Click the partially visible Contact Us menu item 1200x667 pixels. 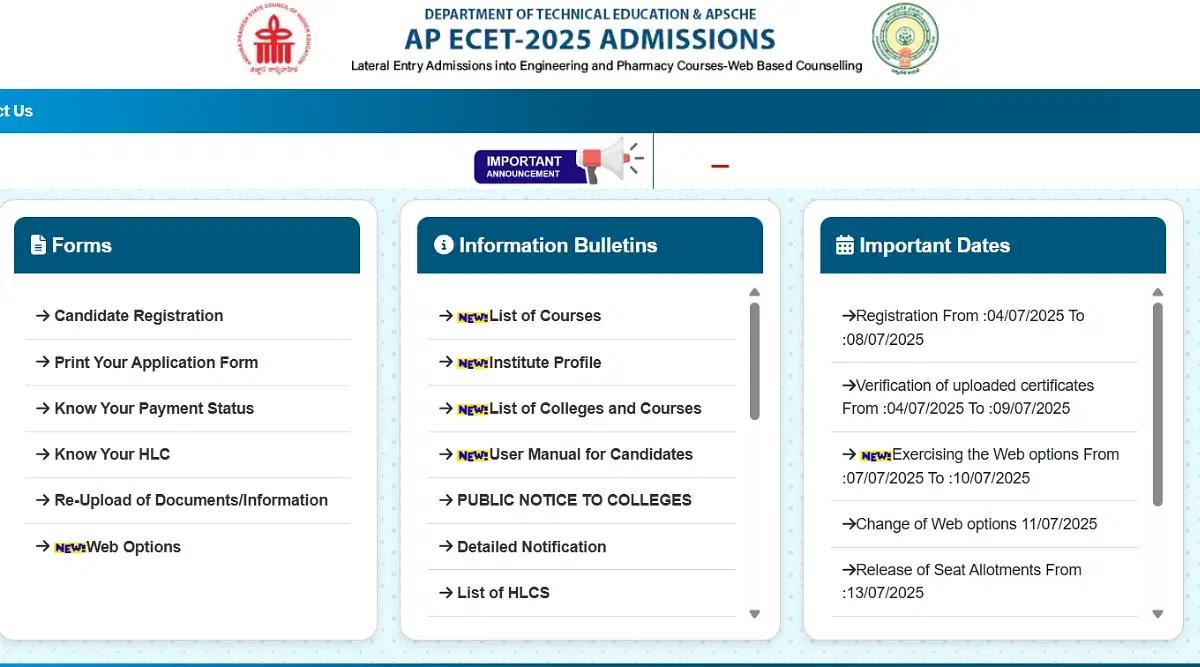coord(16,111)
